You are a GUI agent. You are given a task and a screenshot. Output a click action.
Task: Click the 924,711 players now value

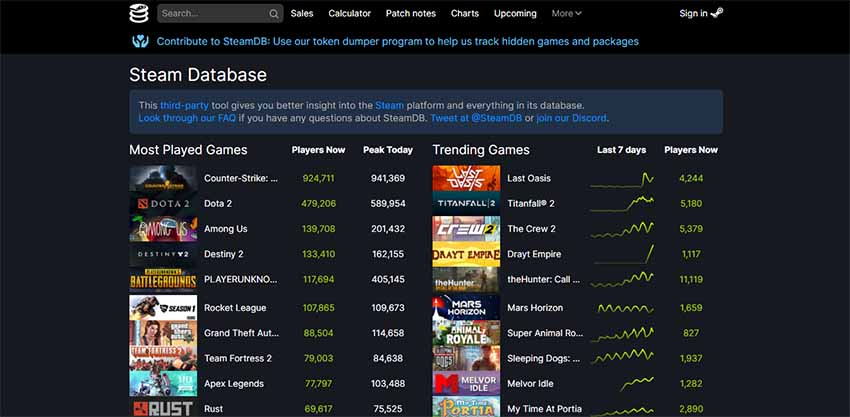point(318,178)
